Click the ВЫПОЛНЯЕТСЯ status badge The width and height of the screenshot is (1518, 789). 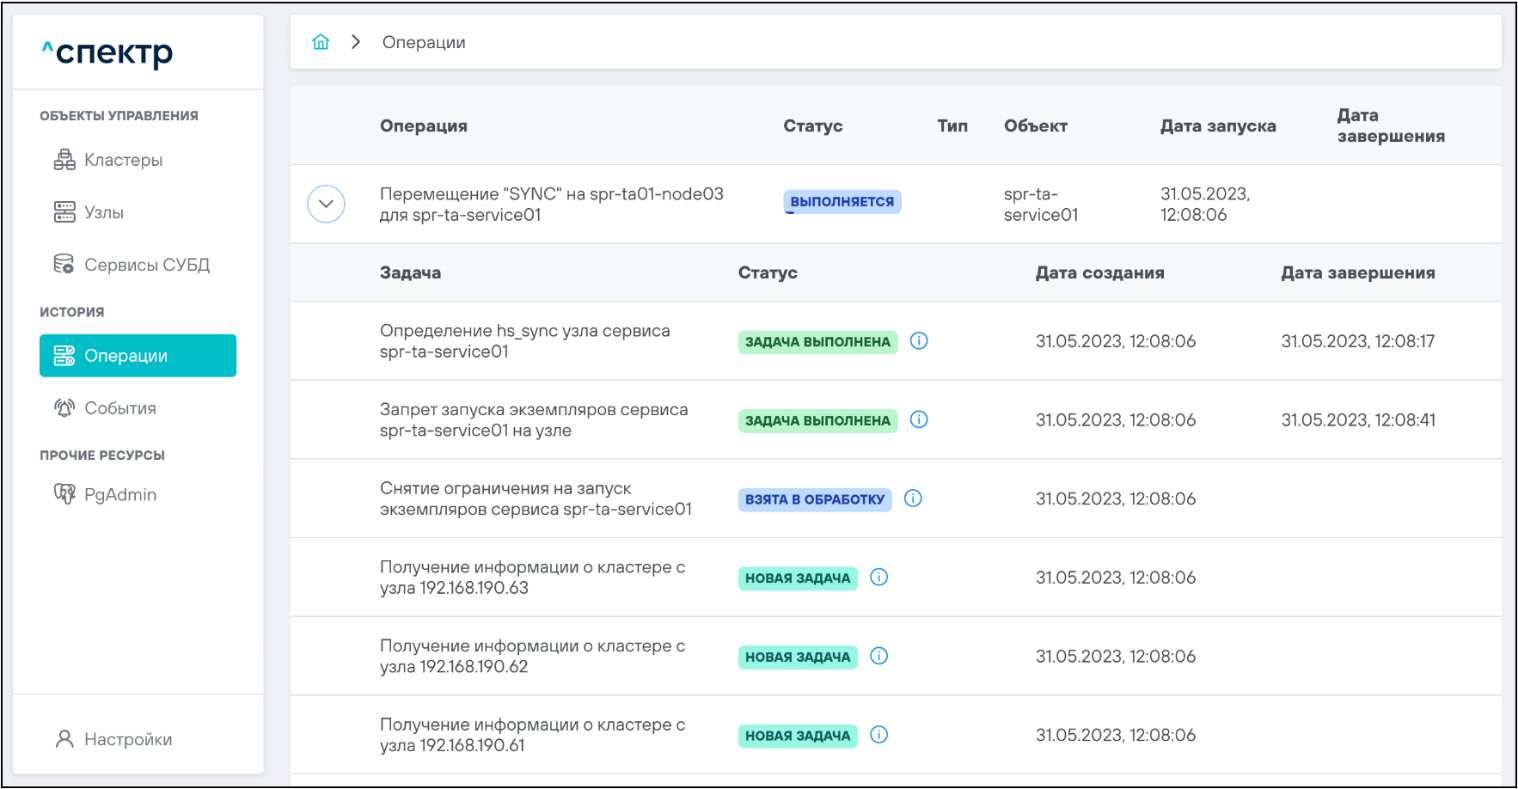pos(842,202)
